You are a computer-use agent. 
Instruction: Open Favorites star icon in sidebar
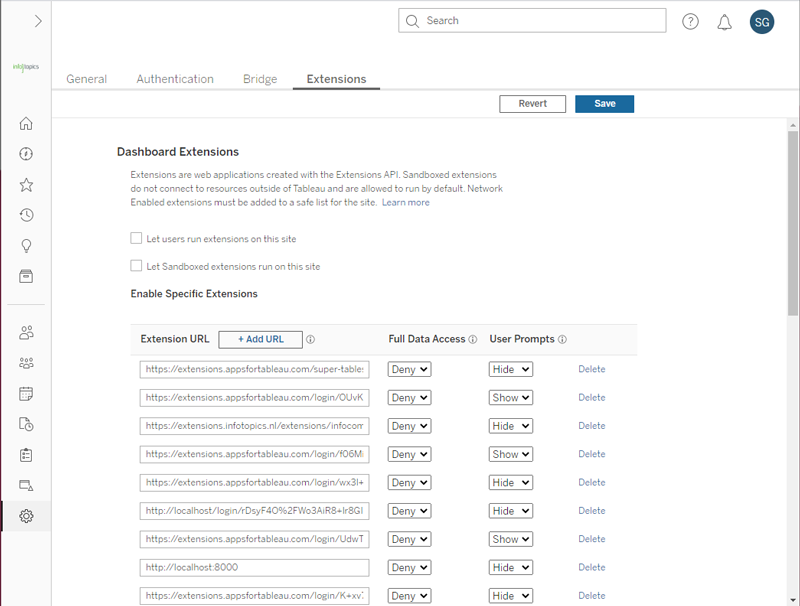click(26, 185)
